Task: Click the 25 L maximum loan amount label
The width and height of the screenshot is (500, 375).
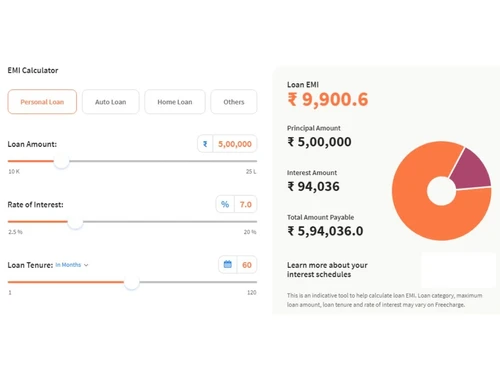Action: [x=251, y=171]
